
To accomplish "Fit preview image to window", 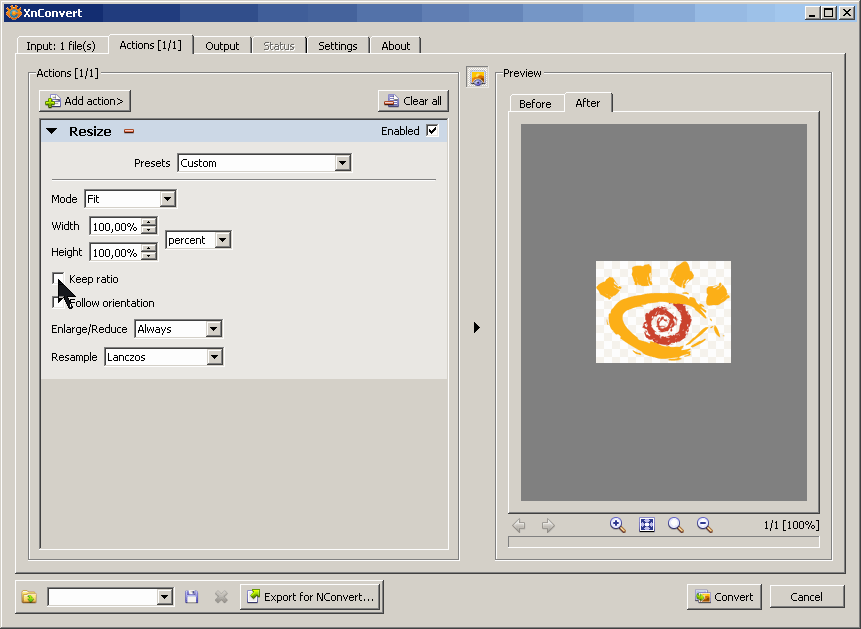I will click(x=647, y=525).
